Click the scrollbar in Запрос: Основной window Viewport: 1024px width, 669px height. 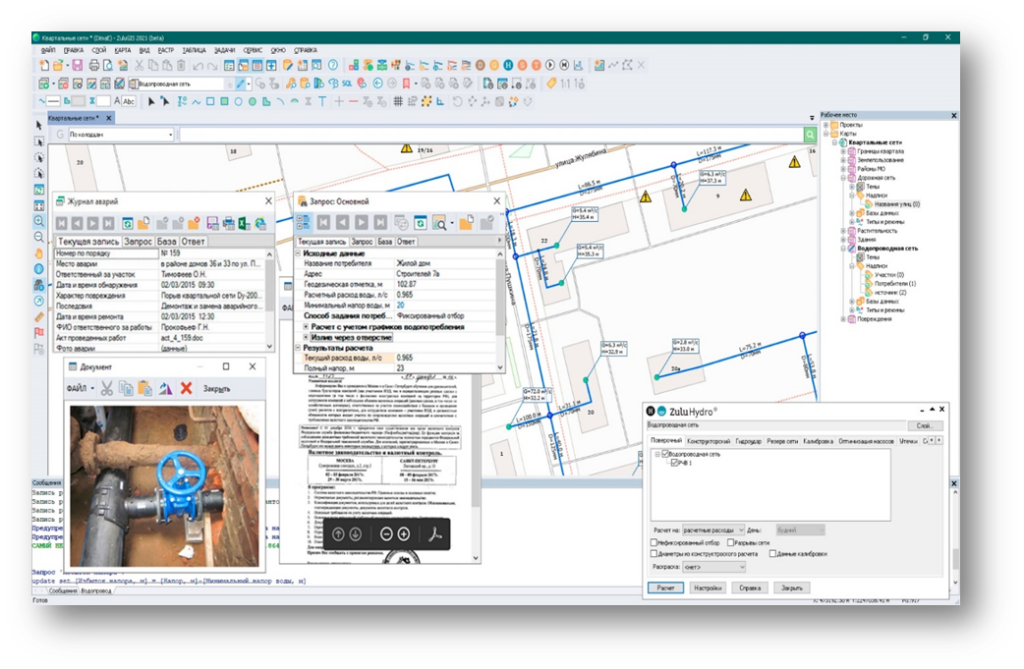pos(500,310)
